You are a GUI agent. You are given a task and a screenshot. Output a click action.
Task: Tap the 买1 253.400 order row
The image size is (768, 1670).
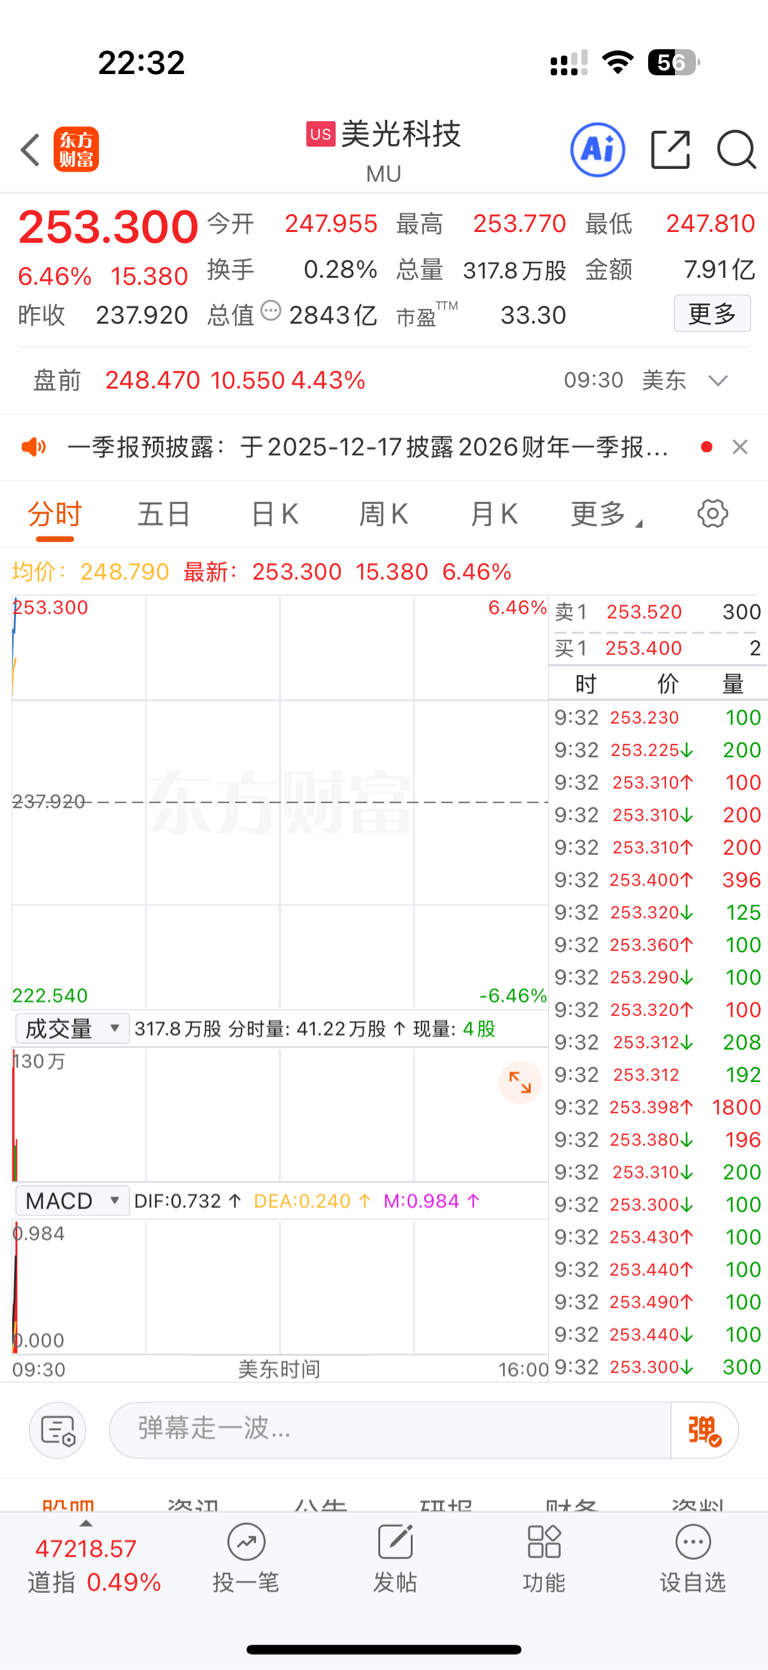coord(658,648)
